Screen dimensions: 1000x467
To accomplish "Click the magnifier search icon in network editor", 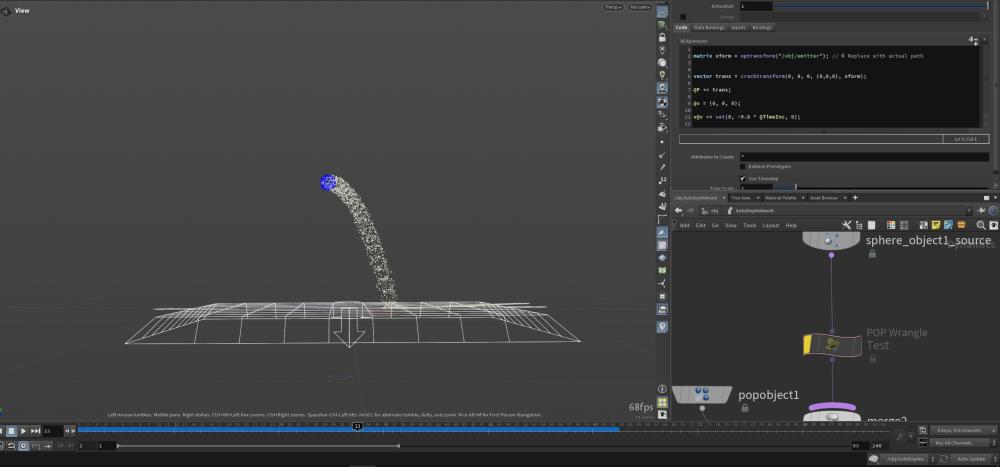I will (981, 225).
